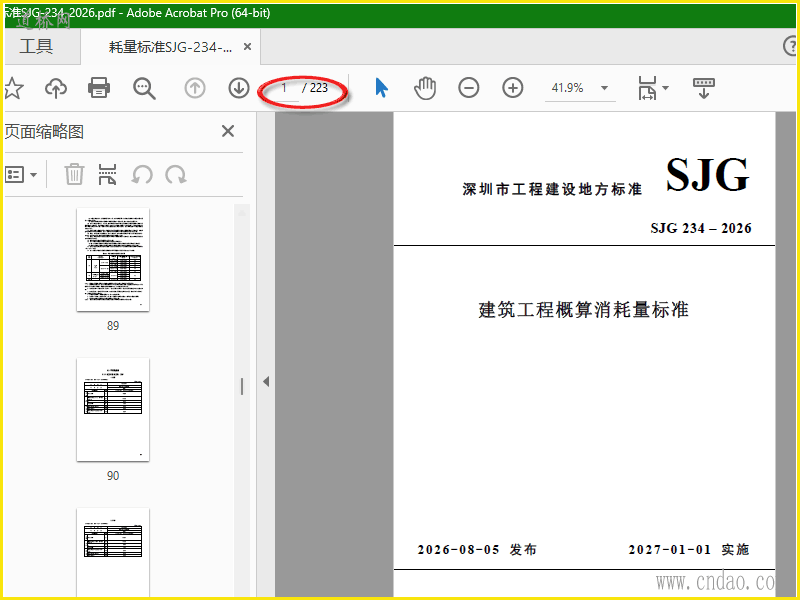The width and height of the screenshot is (800, 600).
Task: Click the 深圳市工程建设地方标准 heading
Action: tap(552, 189)
